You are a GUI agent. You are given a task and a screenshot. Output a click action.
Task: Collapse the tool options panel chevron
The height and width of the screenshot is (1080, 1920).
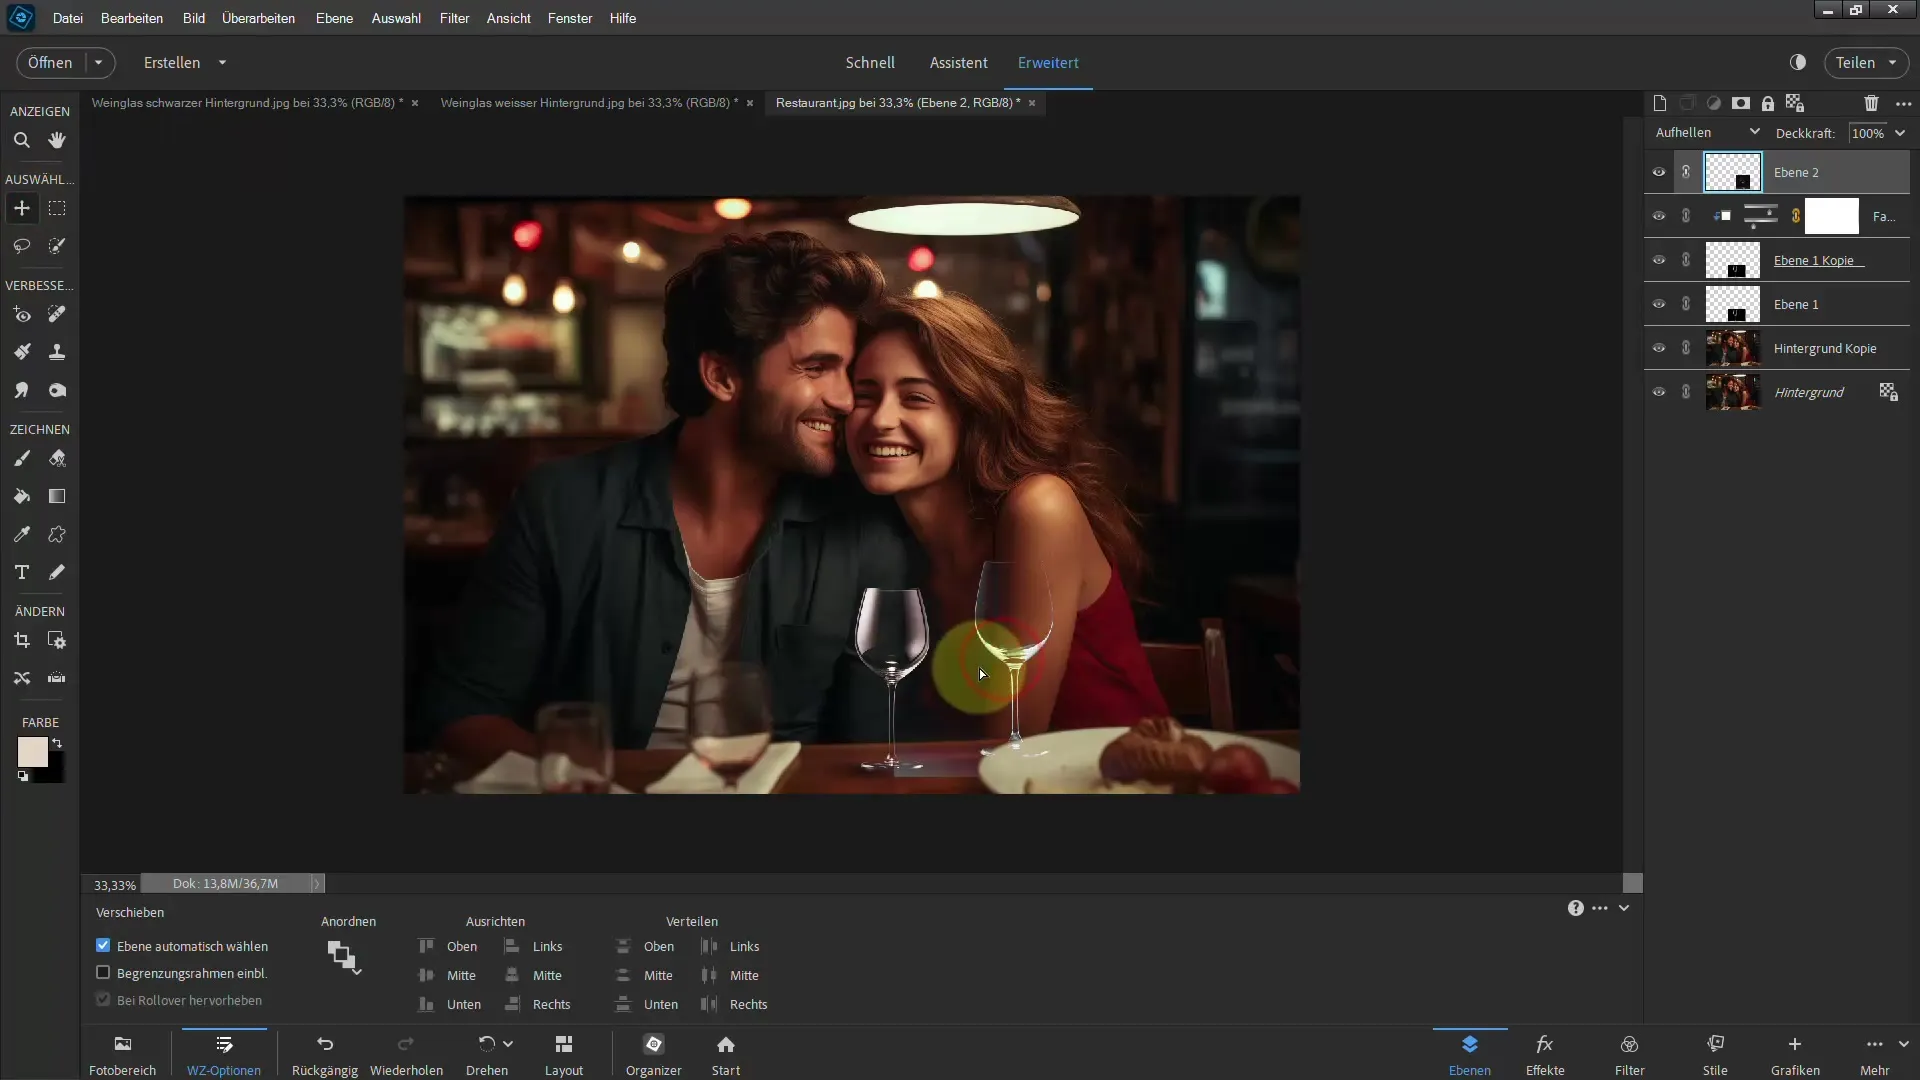coord(1624,908)
